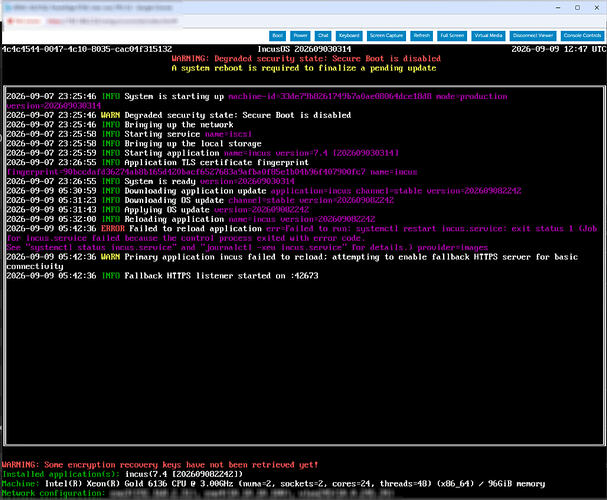This screenshot has height=500, width=607.
Task: Click the encryption recovery keys warning
Action: coord(160,464)
